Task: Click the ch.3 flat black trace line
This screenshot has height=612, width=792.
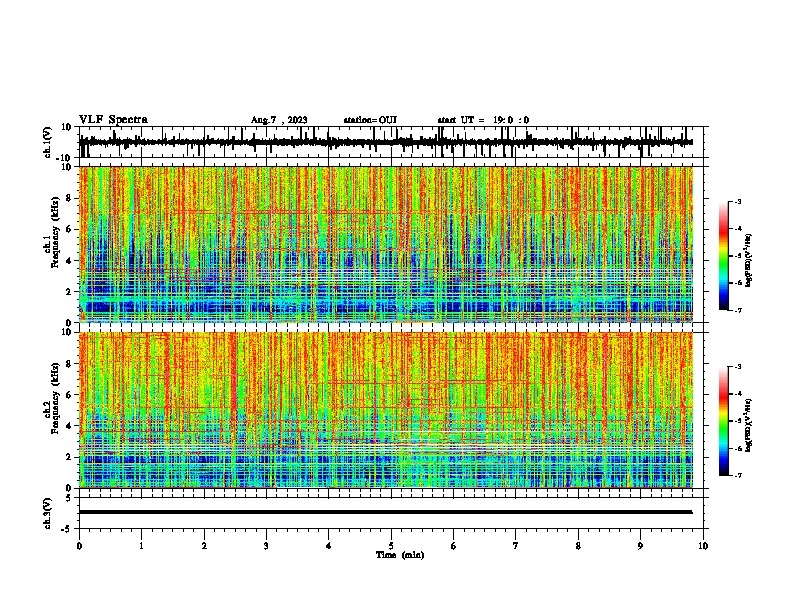Action: click(x=386, y=512)
